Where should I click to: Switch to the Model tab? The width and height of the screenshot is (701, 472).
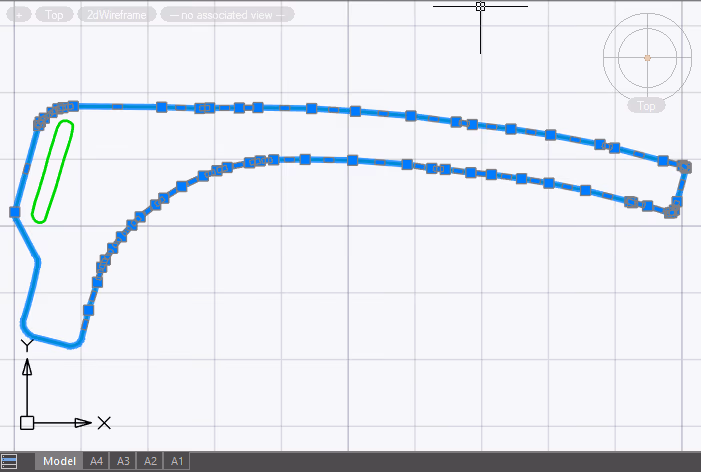[x=59, y=461]
